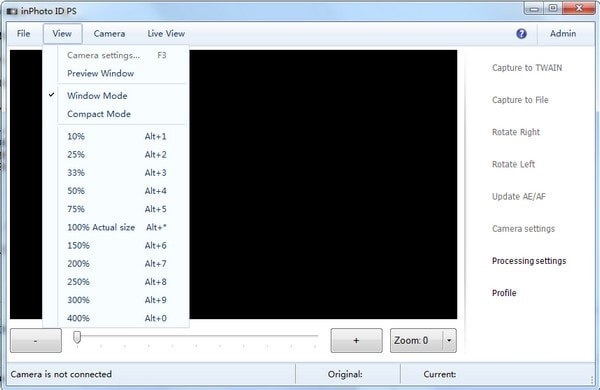600x390 pixels.
Task: Click the black live preview area
Action: [323, 184]
